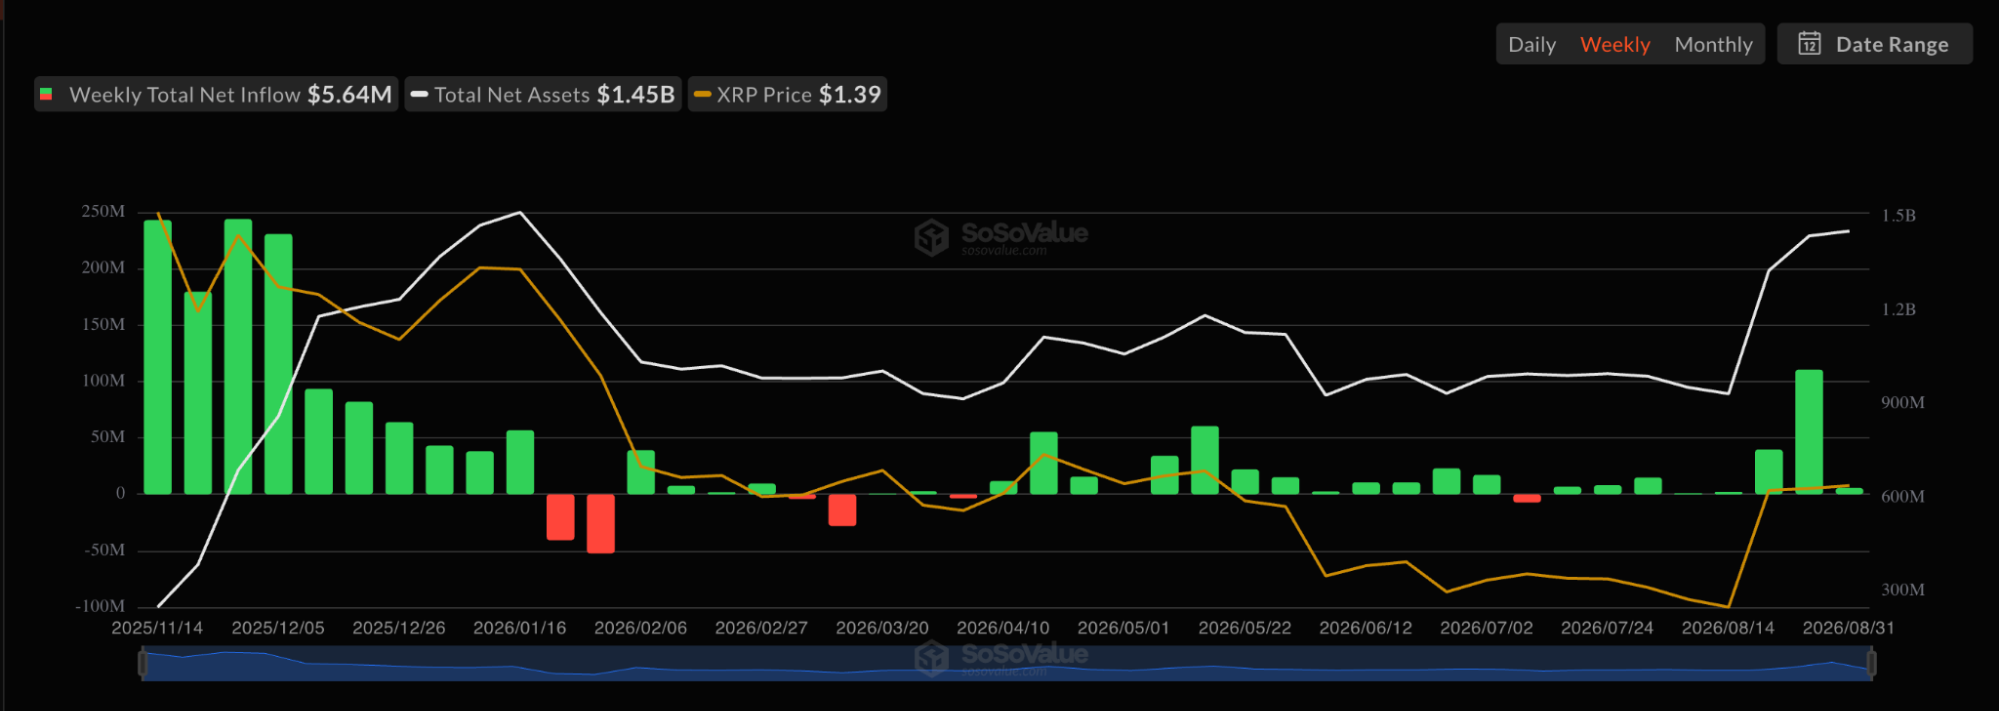Click the 600M right axis label

click(1903, 497)
